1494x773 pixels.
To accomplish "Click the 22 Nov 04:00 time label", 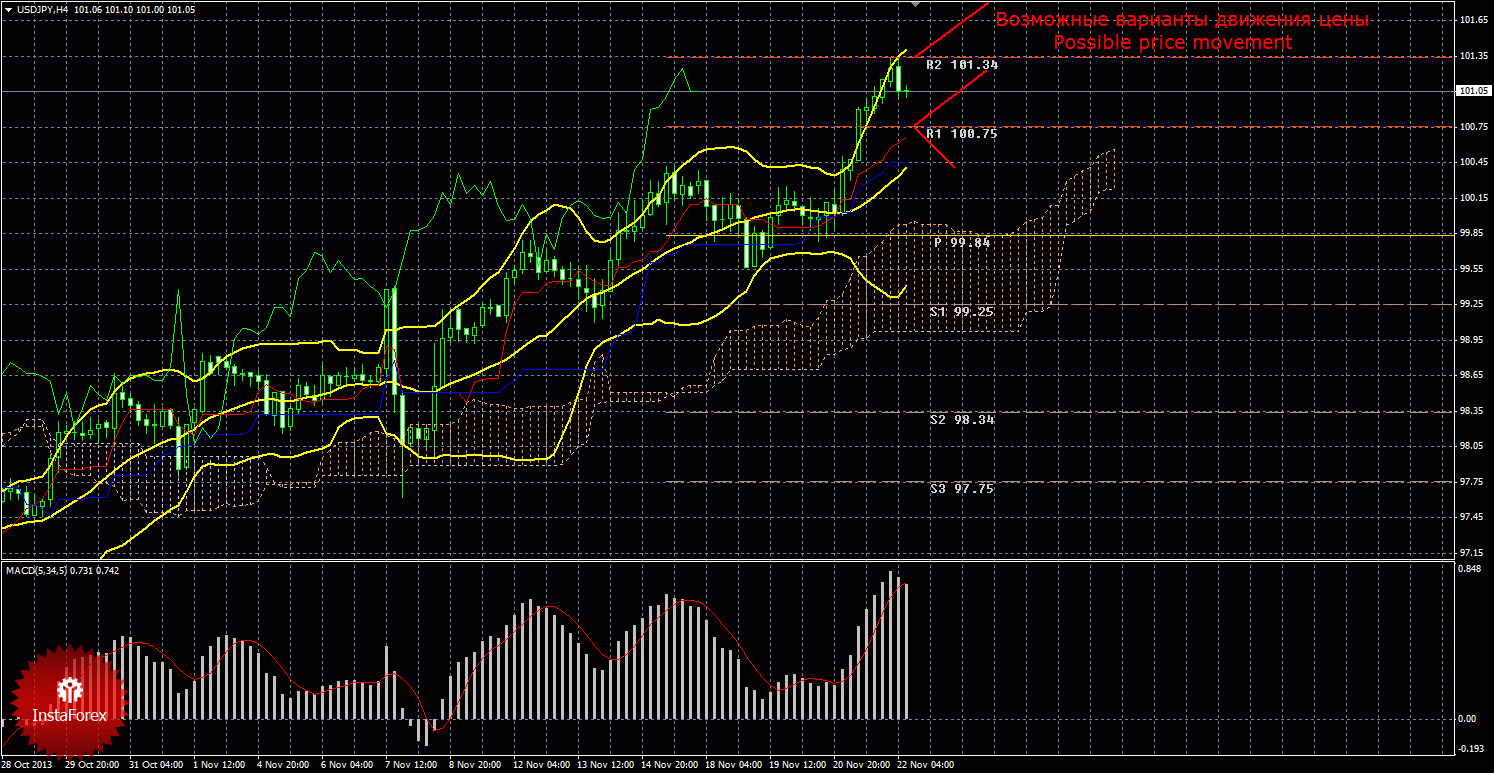I will 925,765.
